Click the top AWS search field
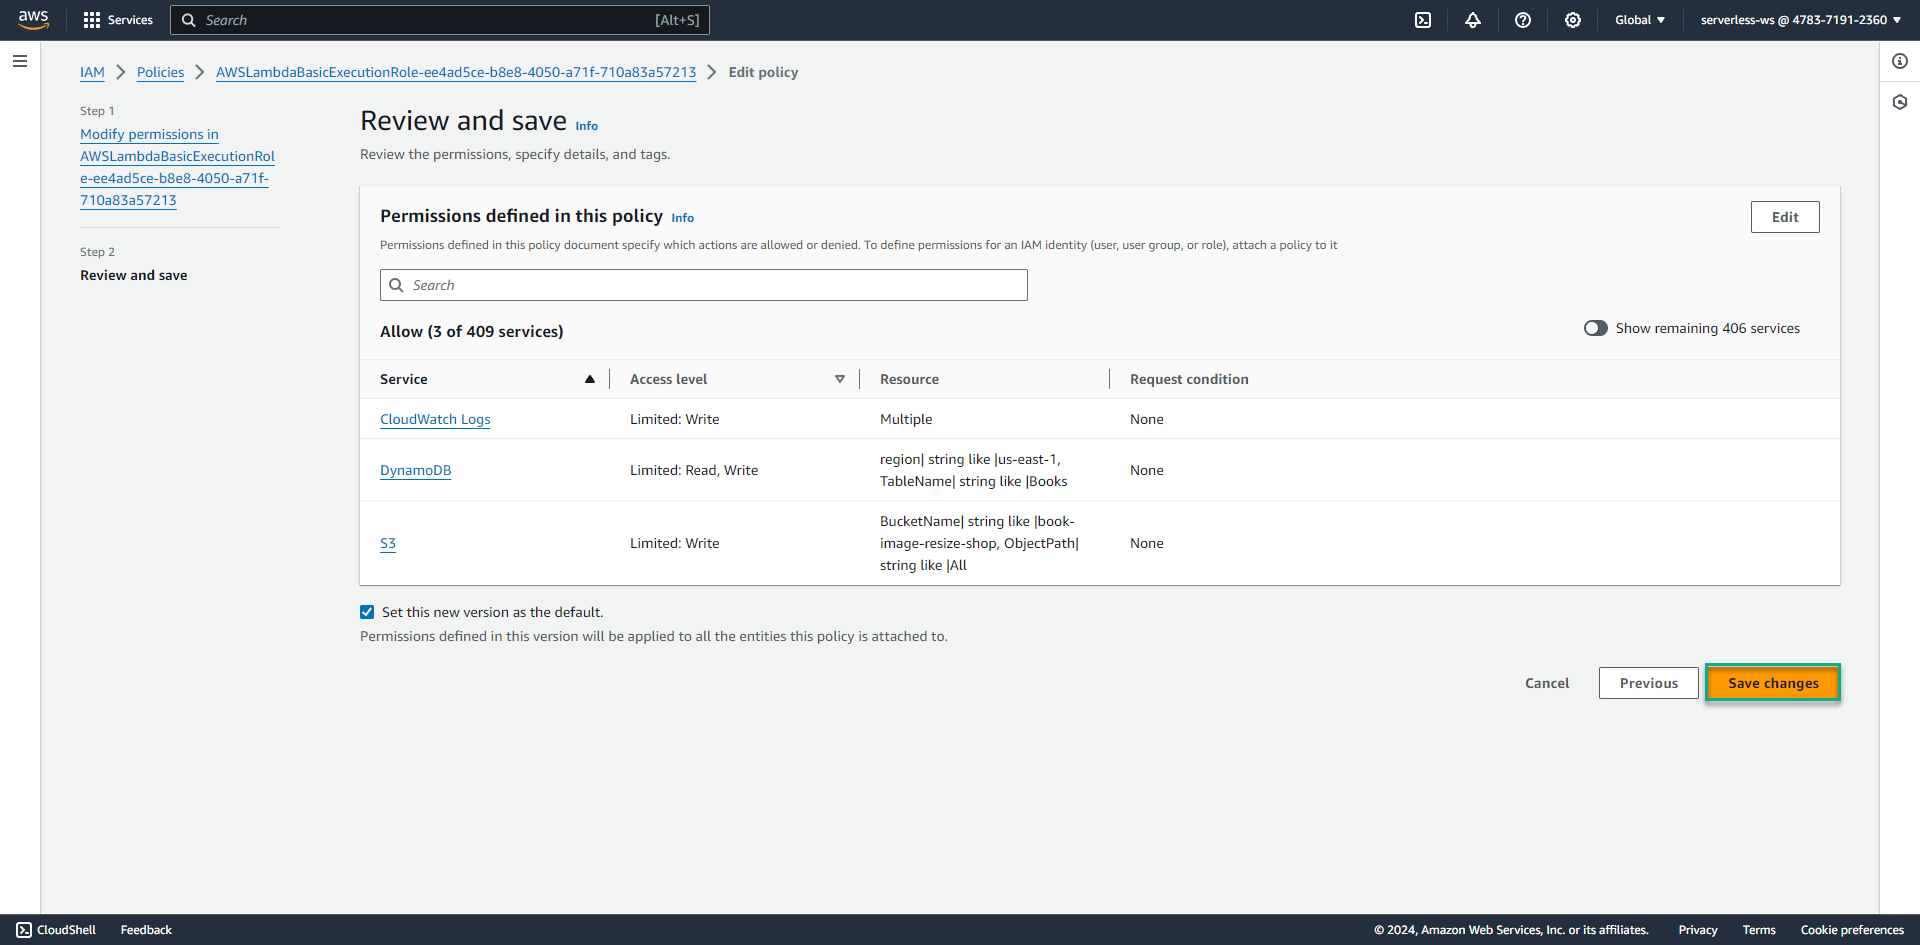Image resolution: width=1920 pixels, height=945 pixels. coord(440,20)
